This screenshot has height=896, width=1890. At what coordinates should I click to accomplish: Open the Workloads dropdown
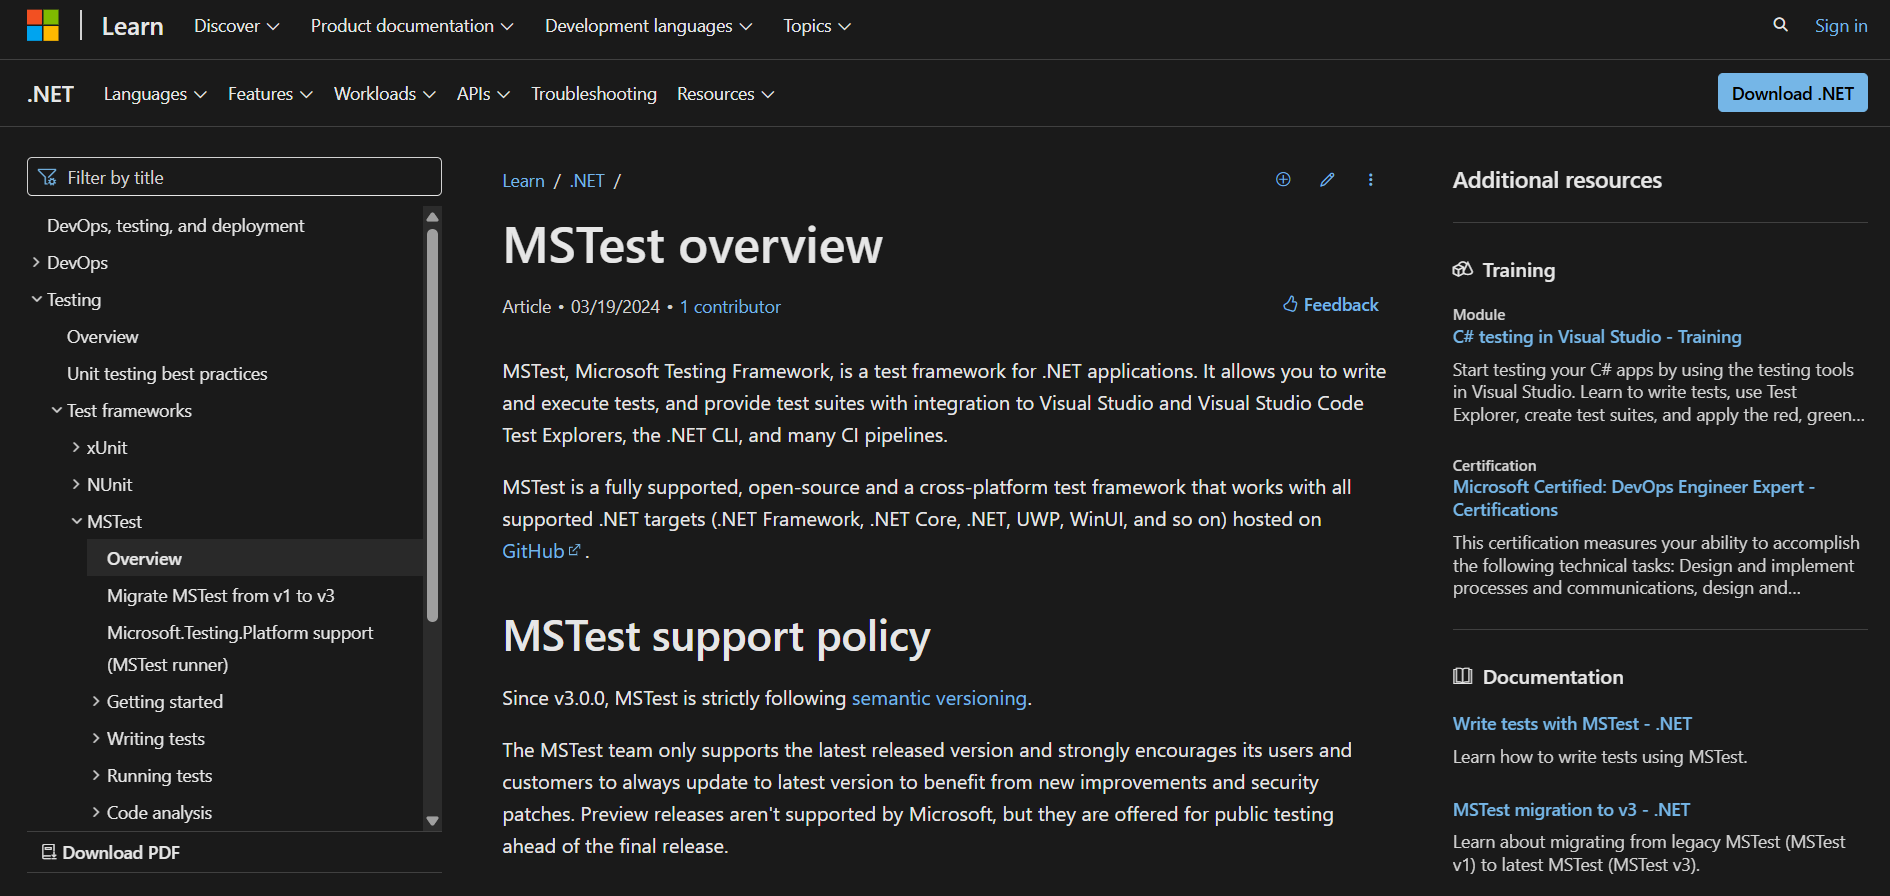coord(384,94)
